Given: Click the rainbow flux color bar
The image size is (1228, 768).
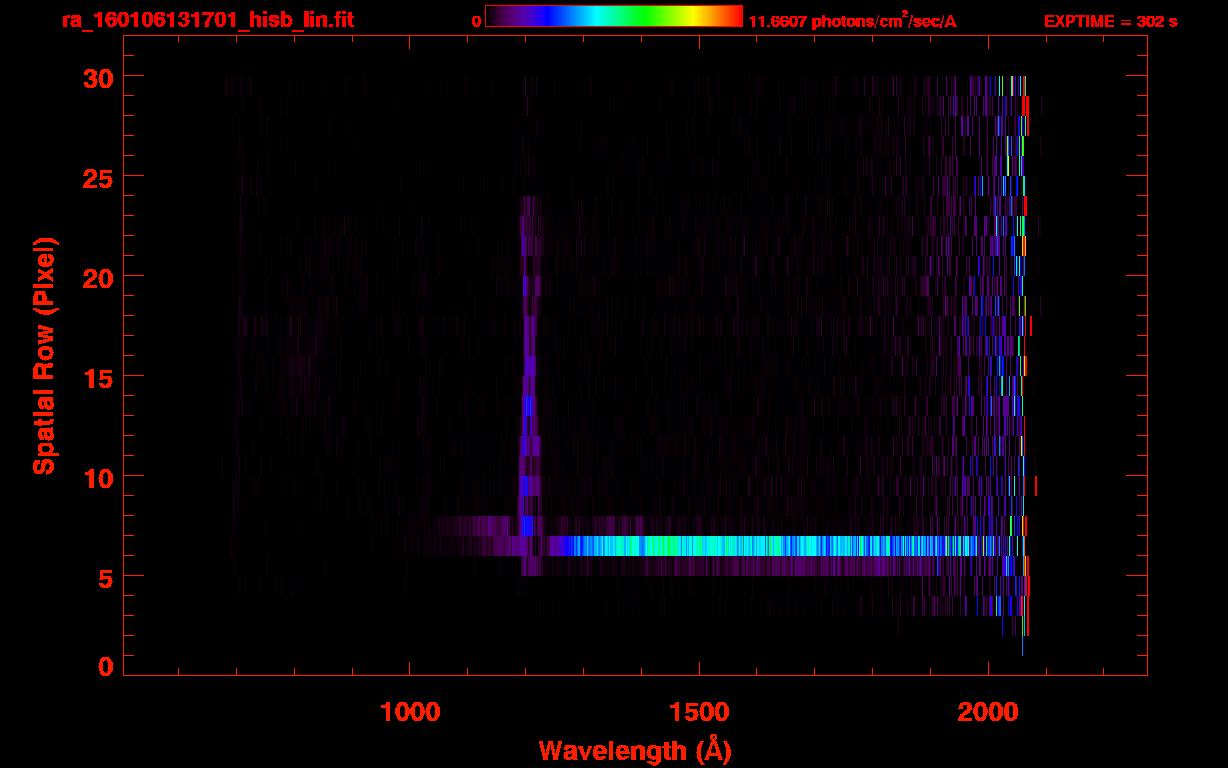Looking at the screenshot, I should click(x=614, y=16).
